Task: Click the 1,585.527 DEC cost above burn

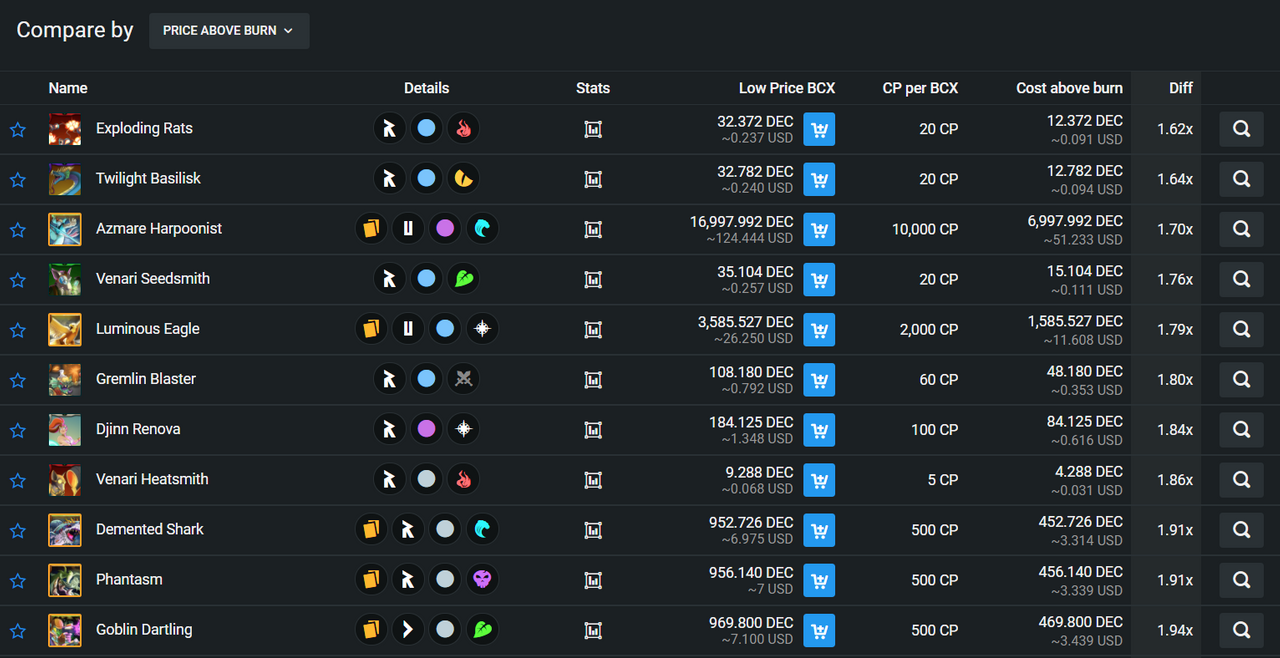Action: (1075, 321)
